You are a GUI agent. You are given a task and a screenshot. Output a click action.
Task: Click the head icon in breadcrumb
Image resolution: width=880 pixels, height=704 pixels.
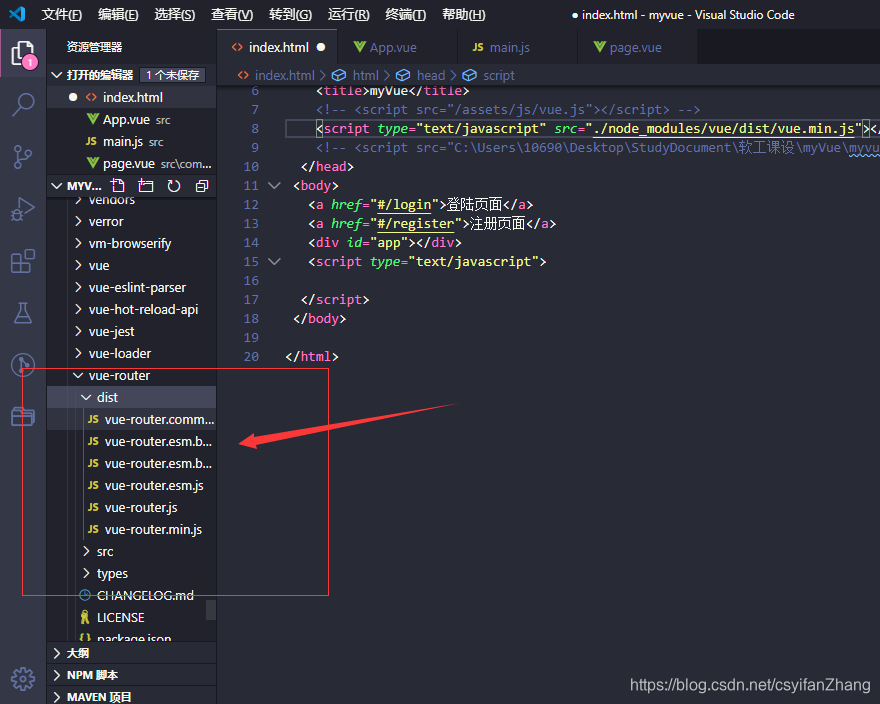tap(403, 75)
